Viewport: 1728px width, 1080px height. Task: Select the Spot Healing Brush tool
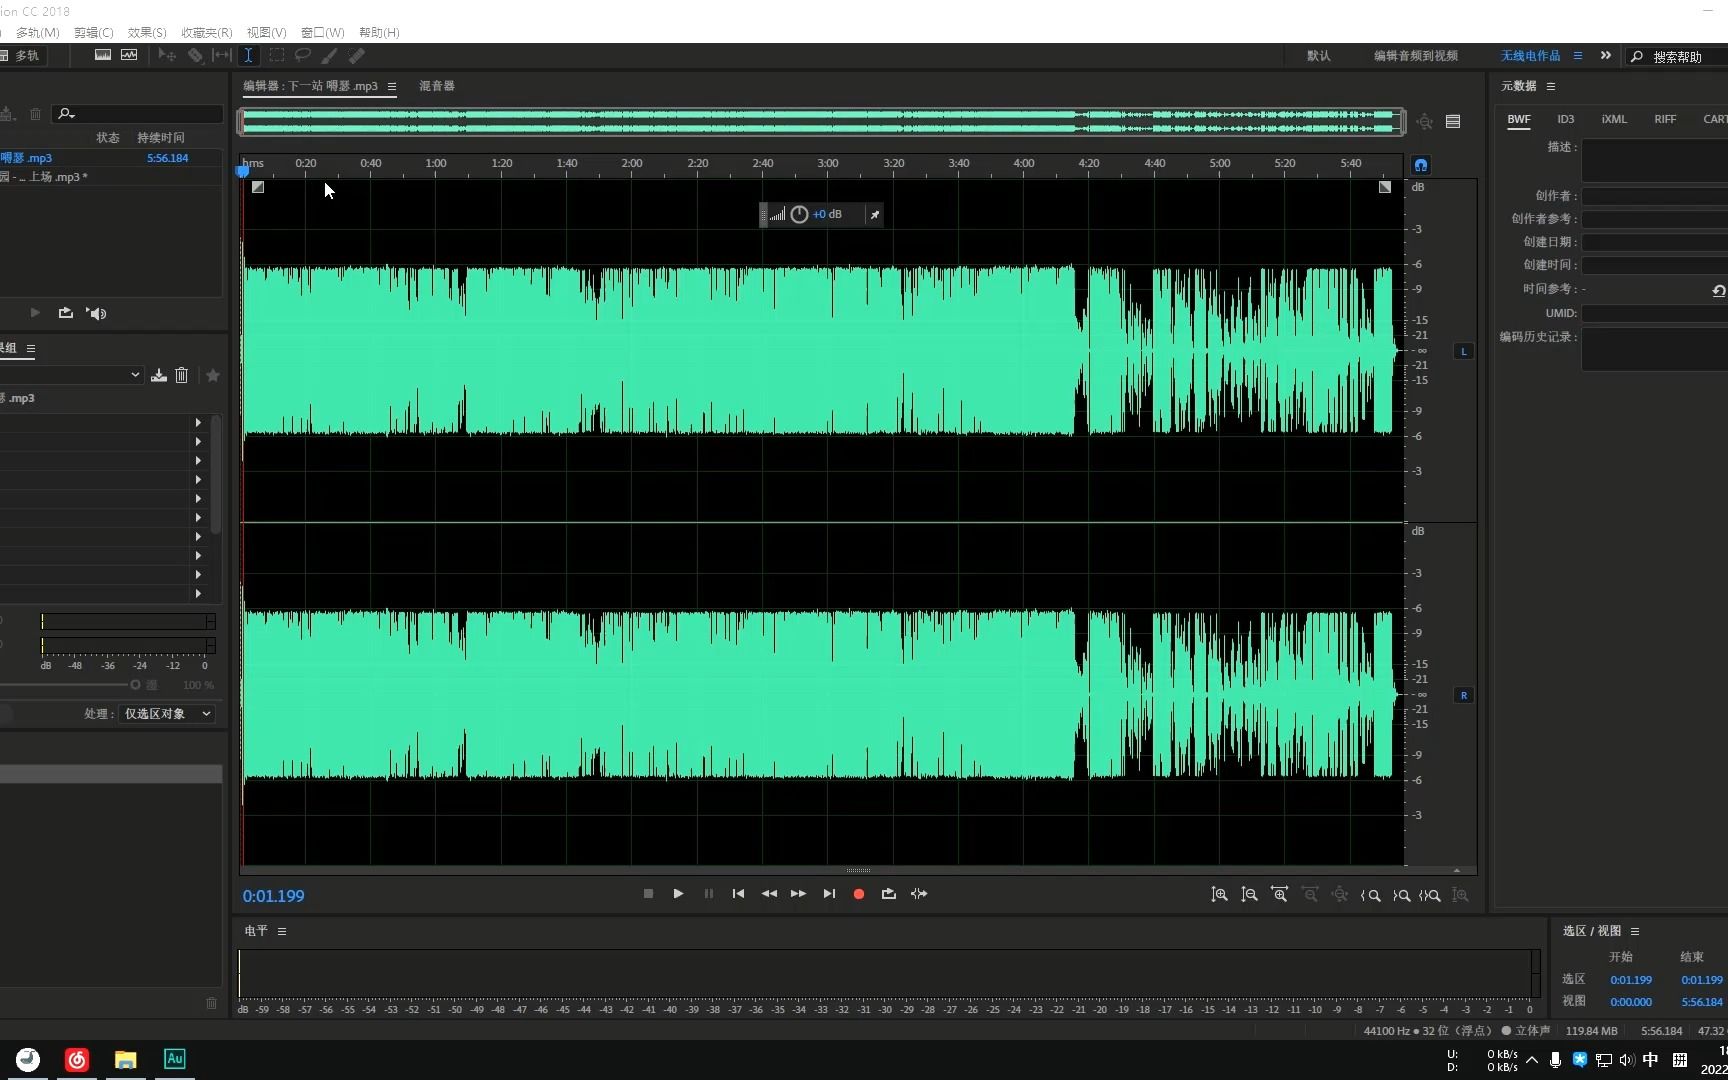coord(356,55)
